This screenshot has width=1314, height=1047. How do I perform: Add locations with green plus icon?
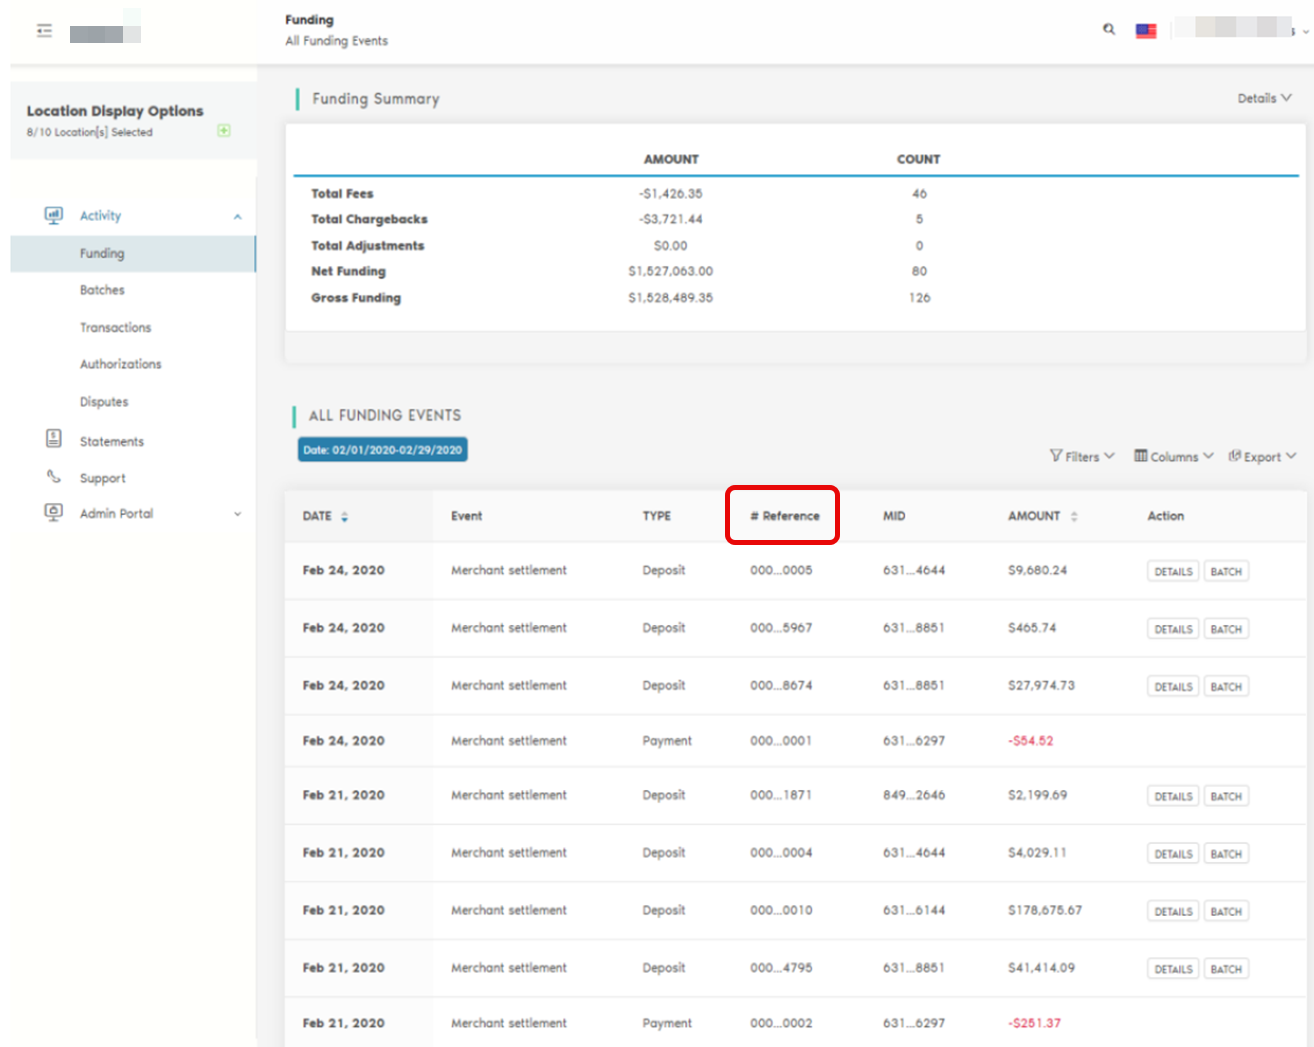point(224,131)
